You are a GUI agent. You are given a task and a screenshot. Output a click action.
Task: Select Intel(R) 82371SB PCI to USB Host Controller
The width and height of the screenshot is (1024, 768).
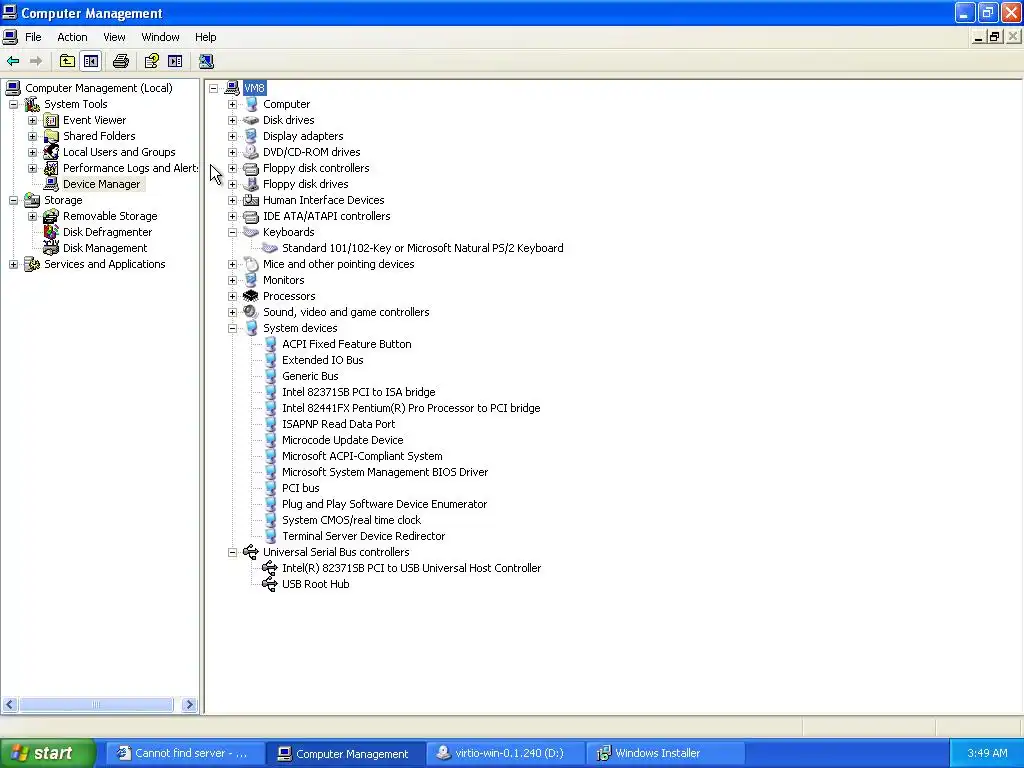point(411,568)
